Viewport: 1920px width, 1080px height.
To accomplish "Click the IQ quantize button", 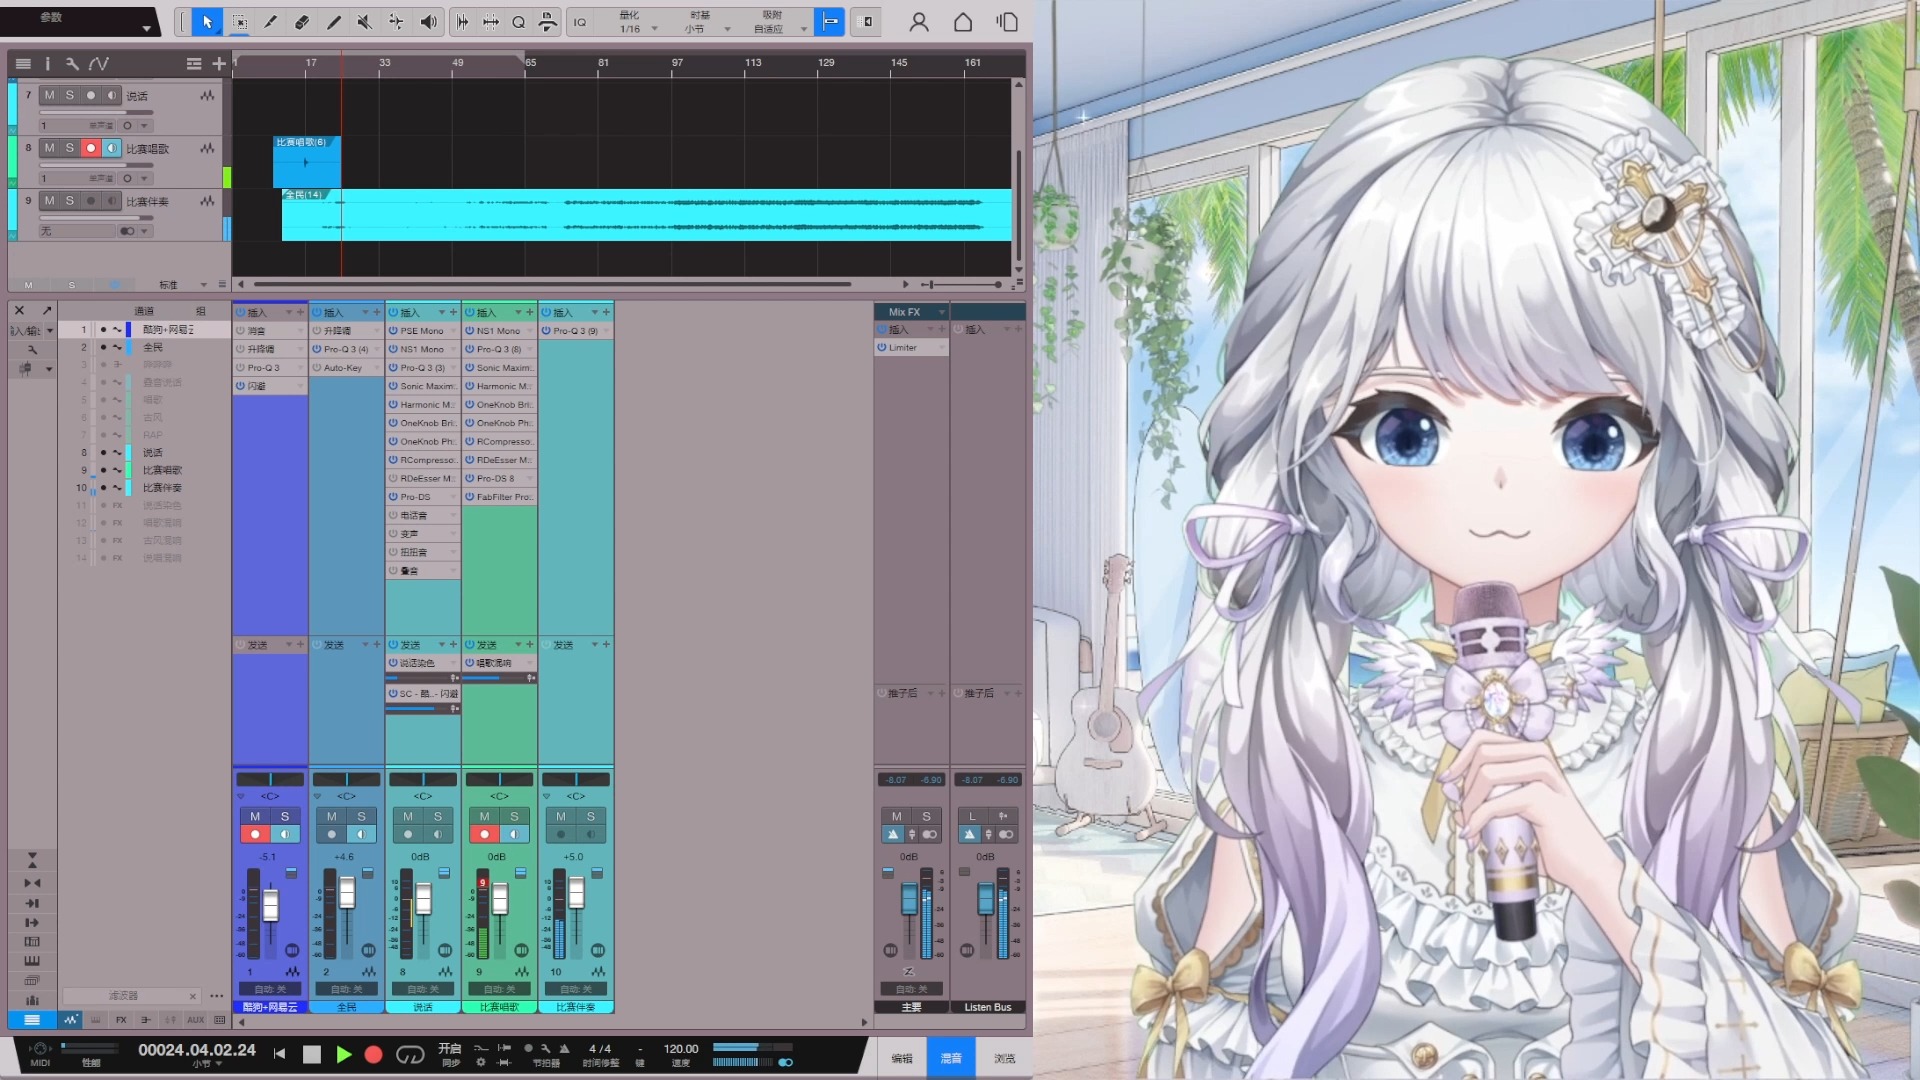I will tap(580, 22).
